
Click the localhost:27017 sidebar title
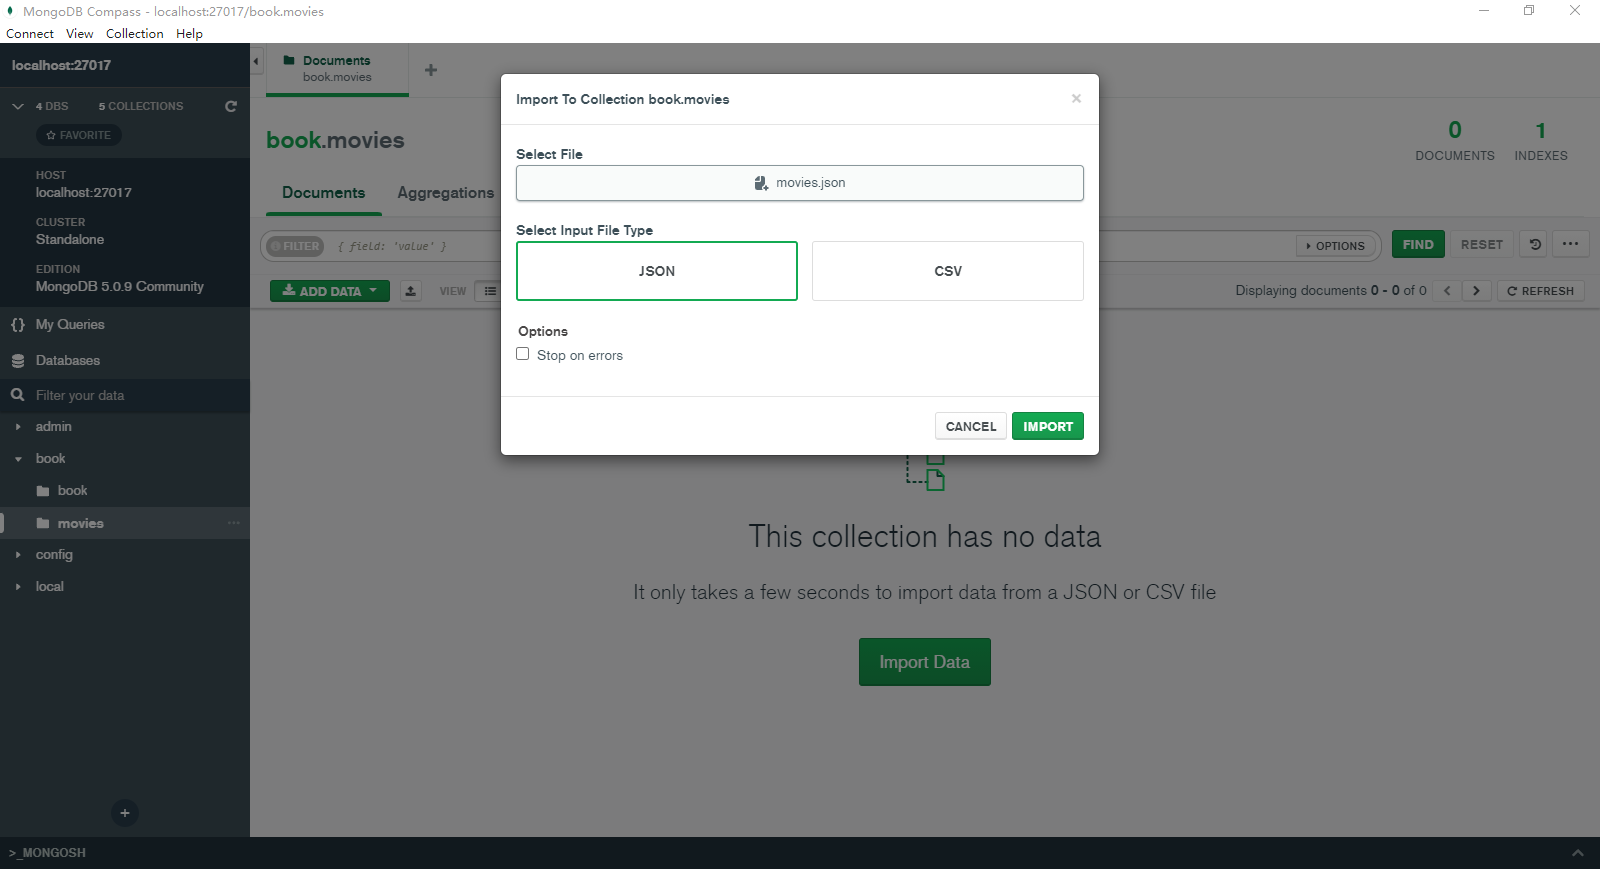(61, 65)
